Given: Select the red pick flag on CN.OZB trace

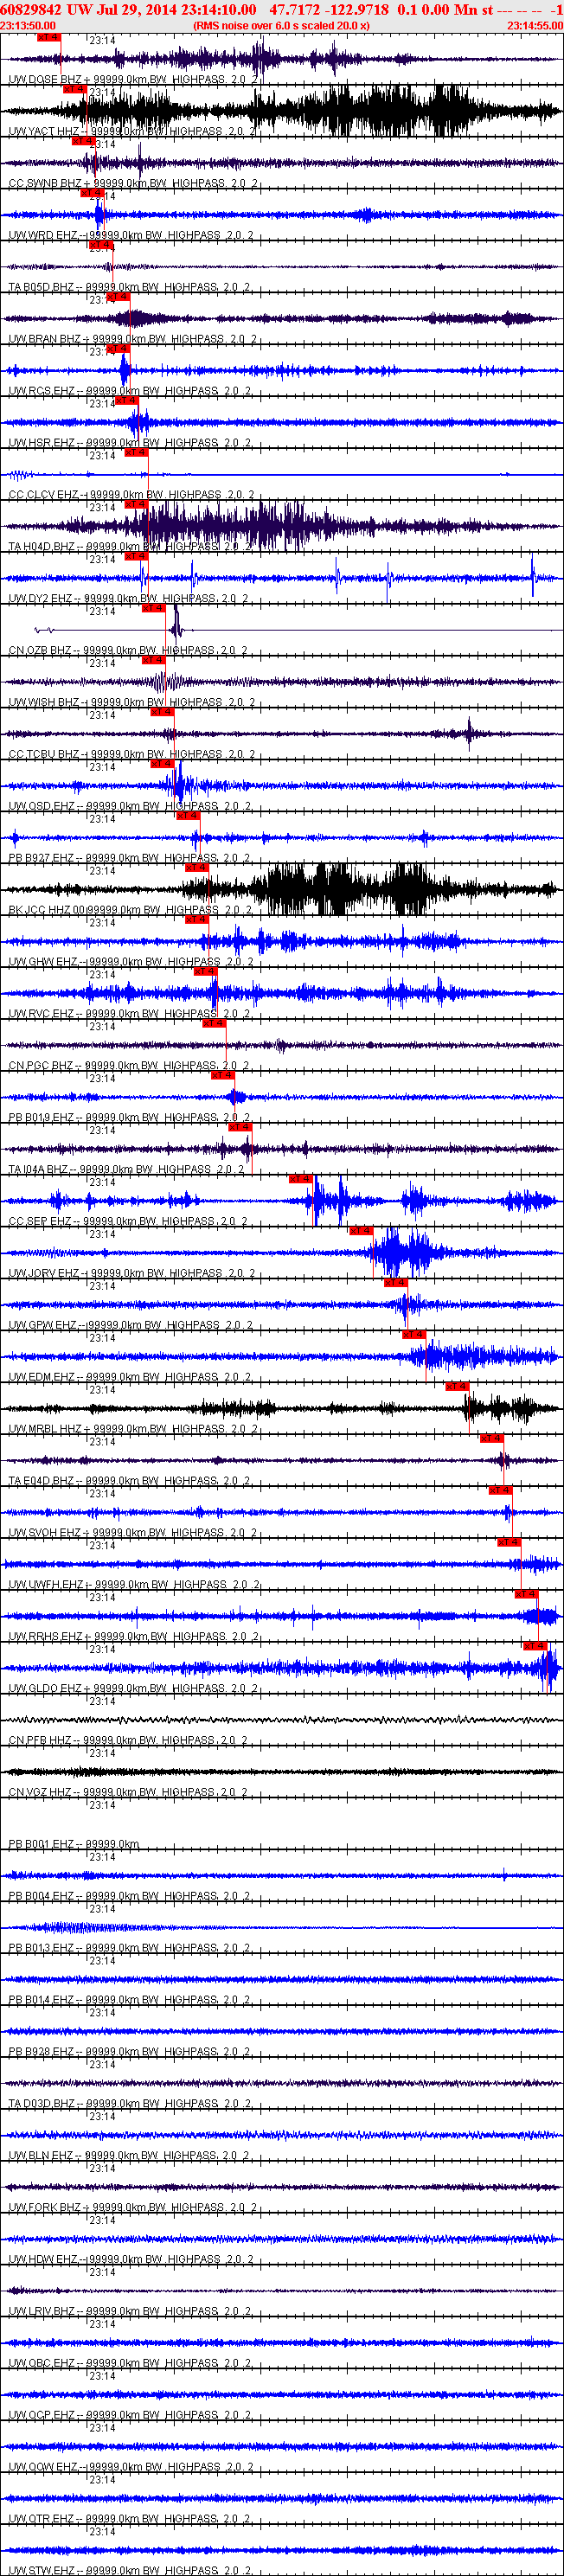Looking at the screenshot, I should (x=153, y=609).
